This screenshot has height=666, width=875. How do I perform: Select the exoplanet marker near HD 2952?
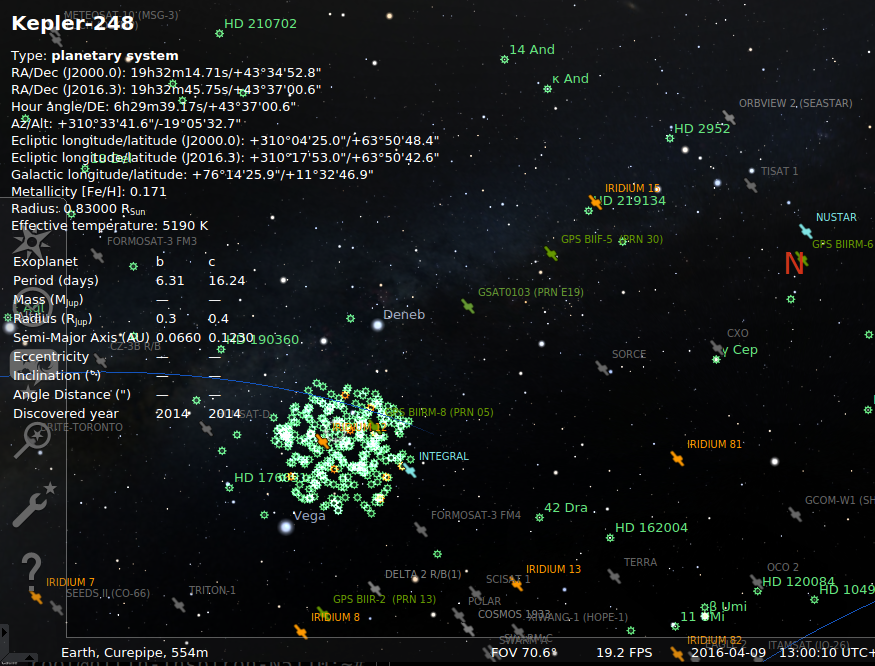point(669,138)
